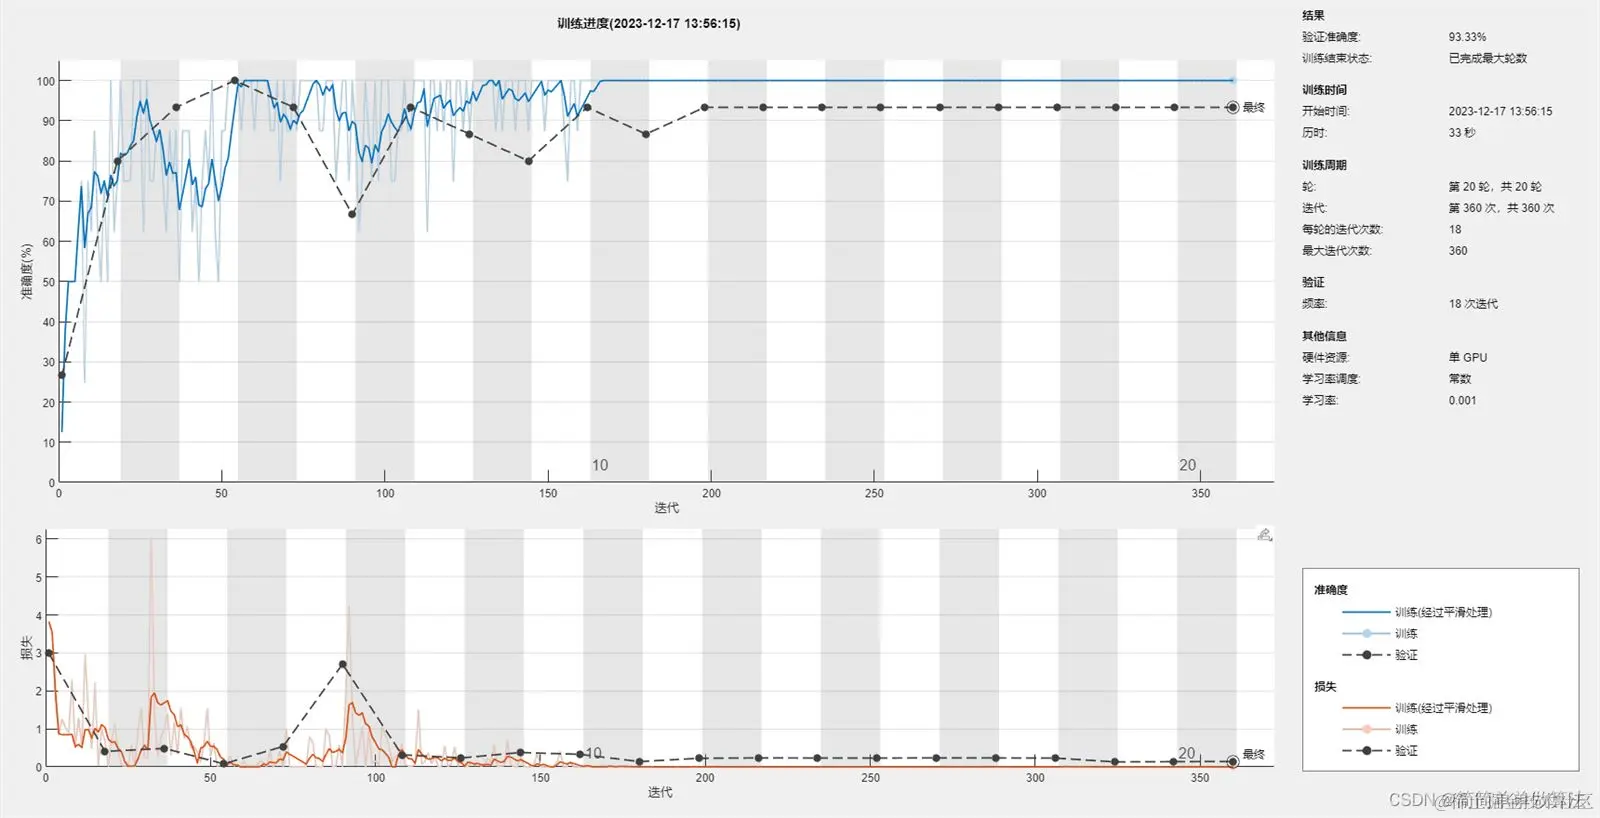1600x818 pixels.
Task: Select the 0.001 learning rate value
Action: (x=1462, y=400)
